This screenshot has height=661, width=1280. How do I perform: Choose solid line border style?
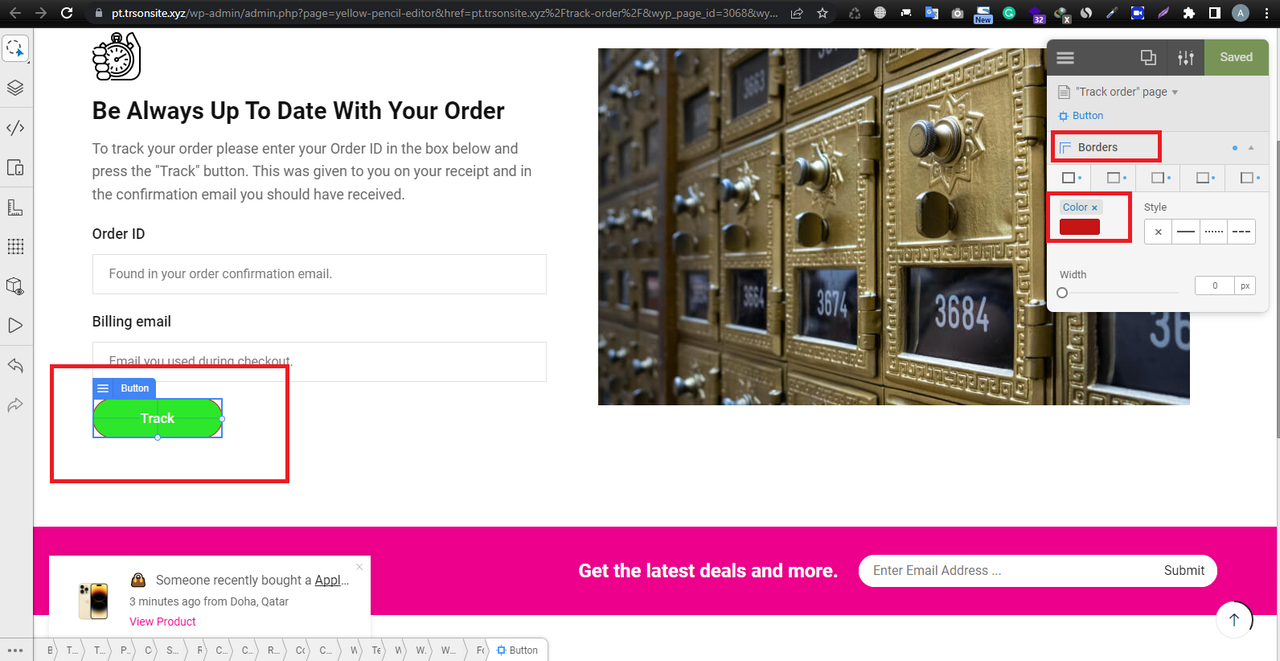[x=1185, y=231]
